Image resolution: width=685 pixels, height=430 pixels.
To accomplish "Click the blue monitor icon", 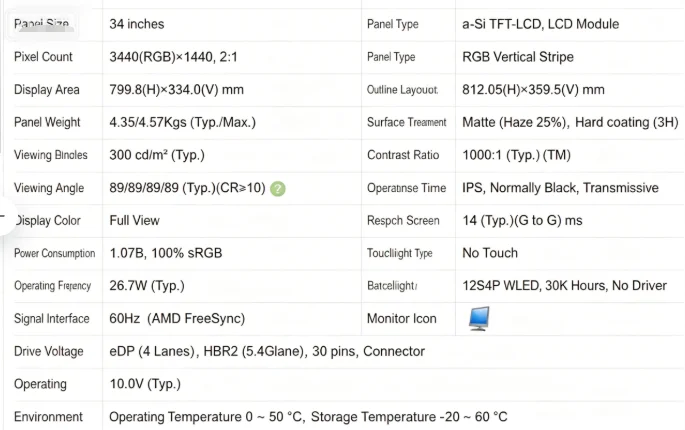I will [479, 319].
